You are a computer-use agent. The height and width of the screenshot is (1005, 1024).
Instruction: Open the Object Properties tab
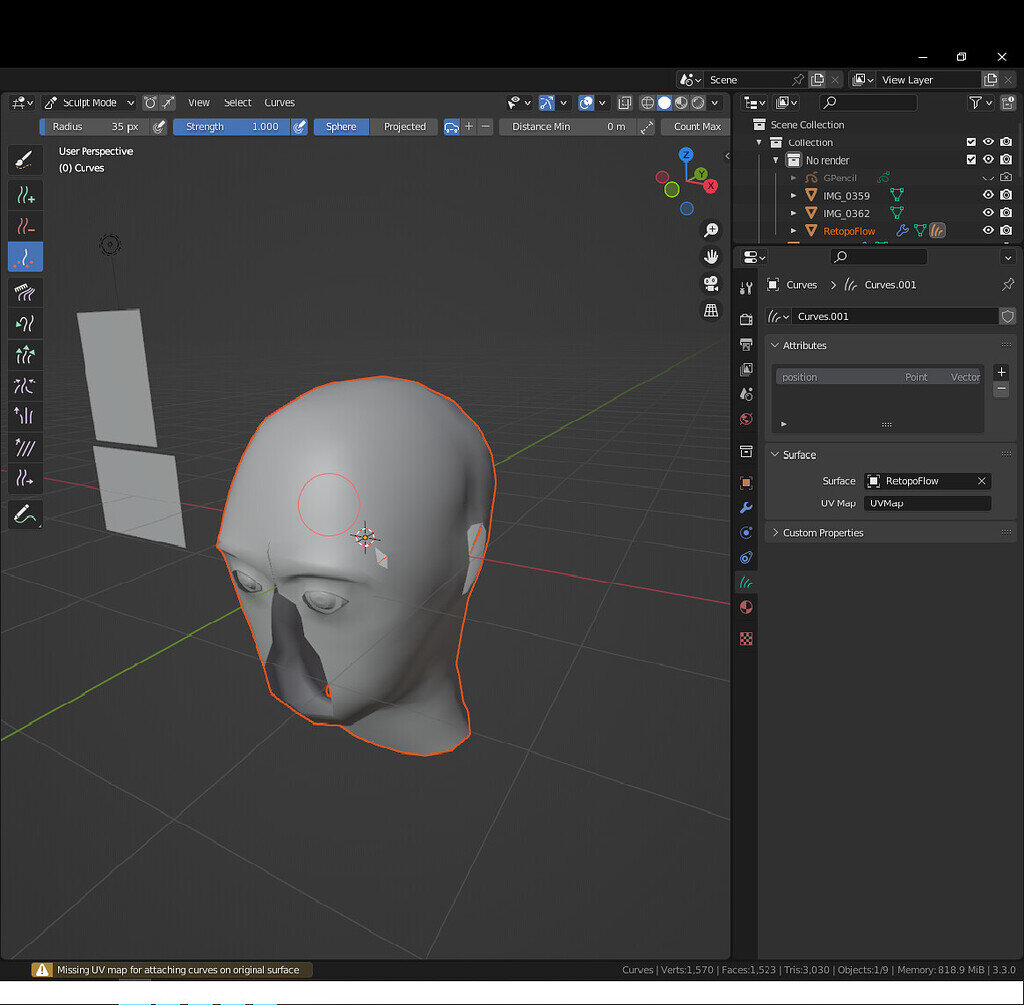pos(746,483)
